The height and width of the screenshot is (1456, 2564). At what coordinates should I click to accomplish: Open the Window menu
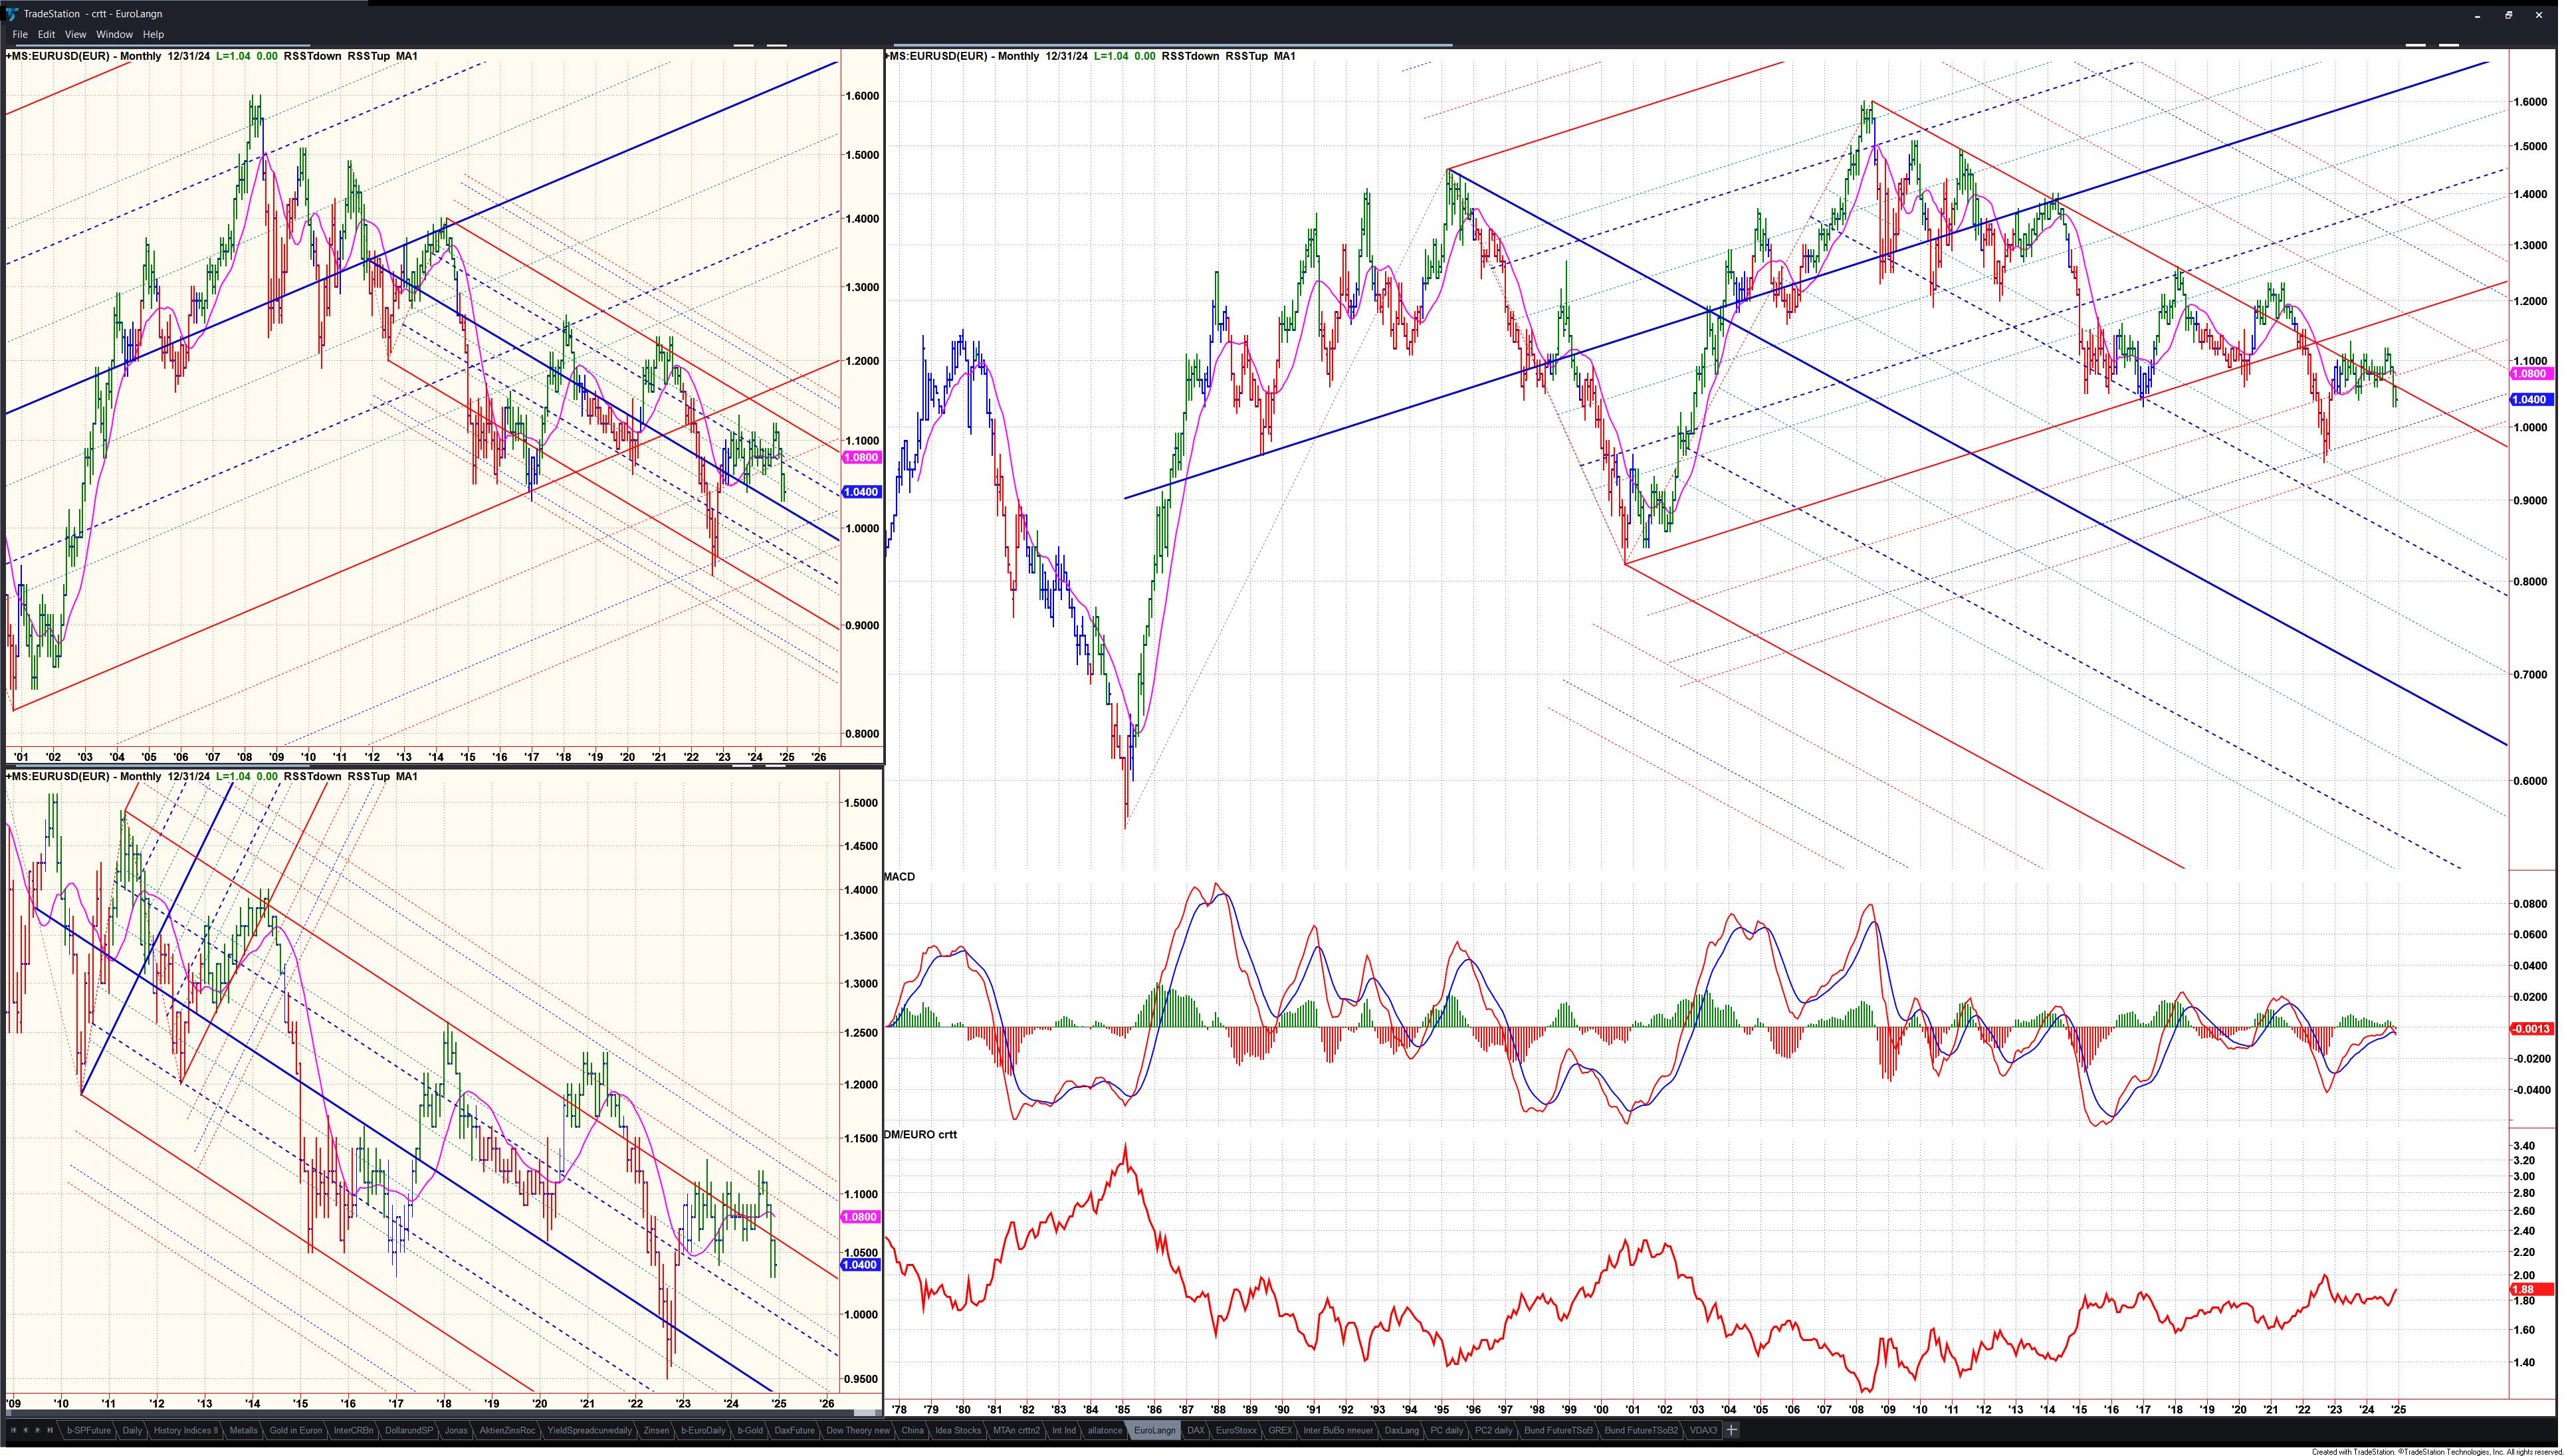[x=114, y=34]
